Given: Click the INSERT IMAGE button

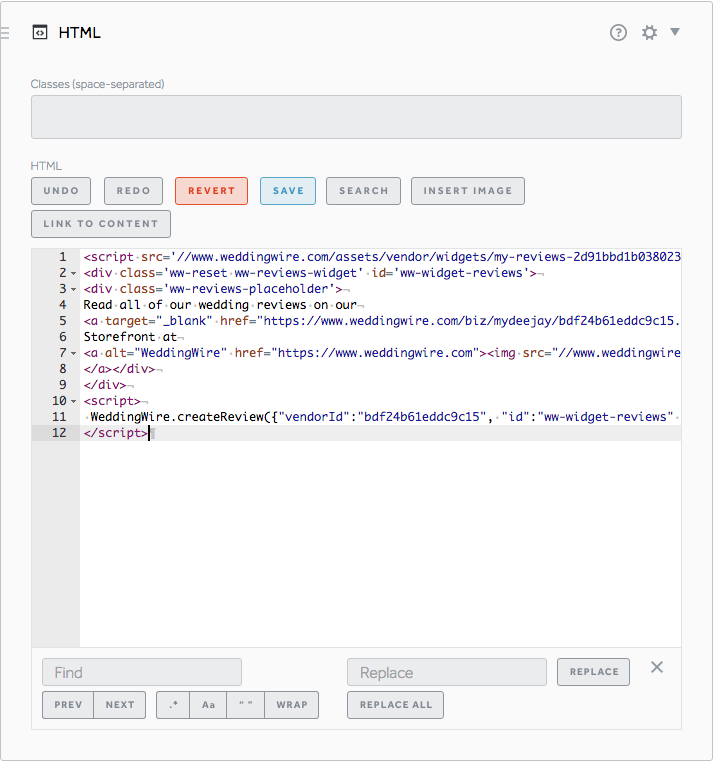Looking at the screenshot, I should pyautogui.click(x=467, y=191).
